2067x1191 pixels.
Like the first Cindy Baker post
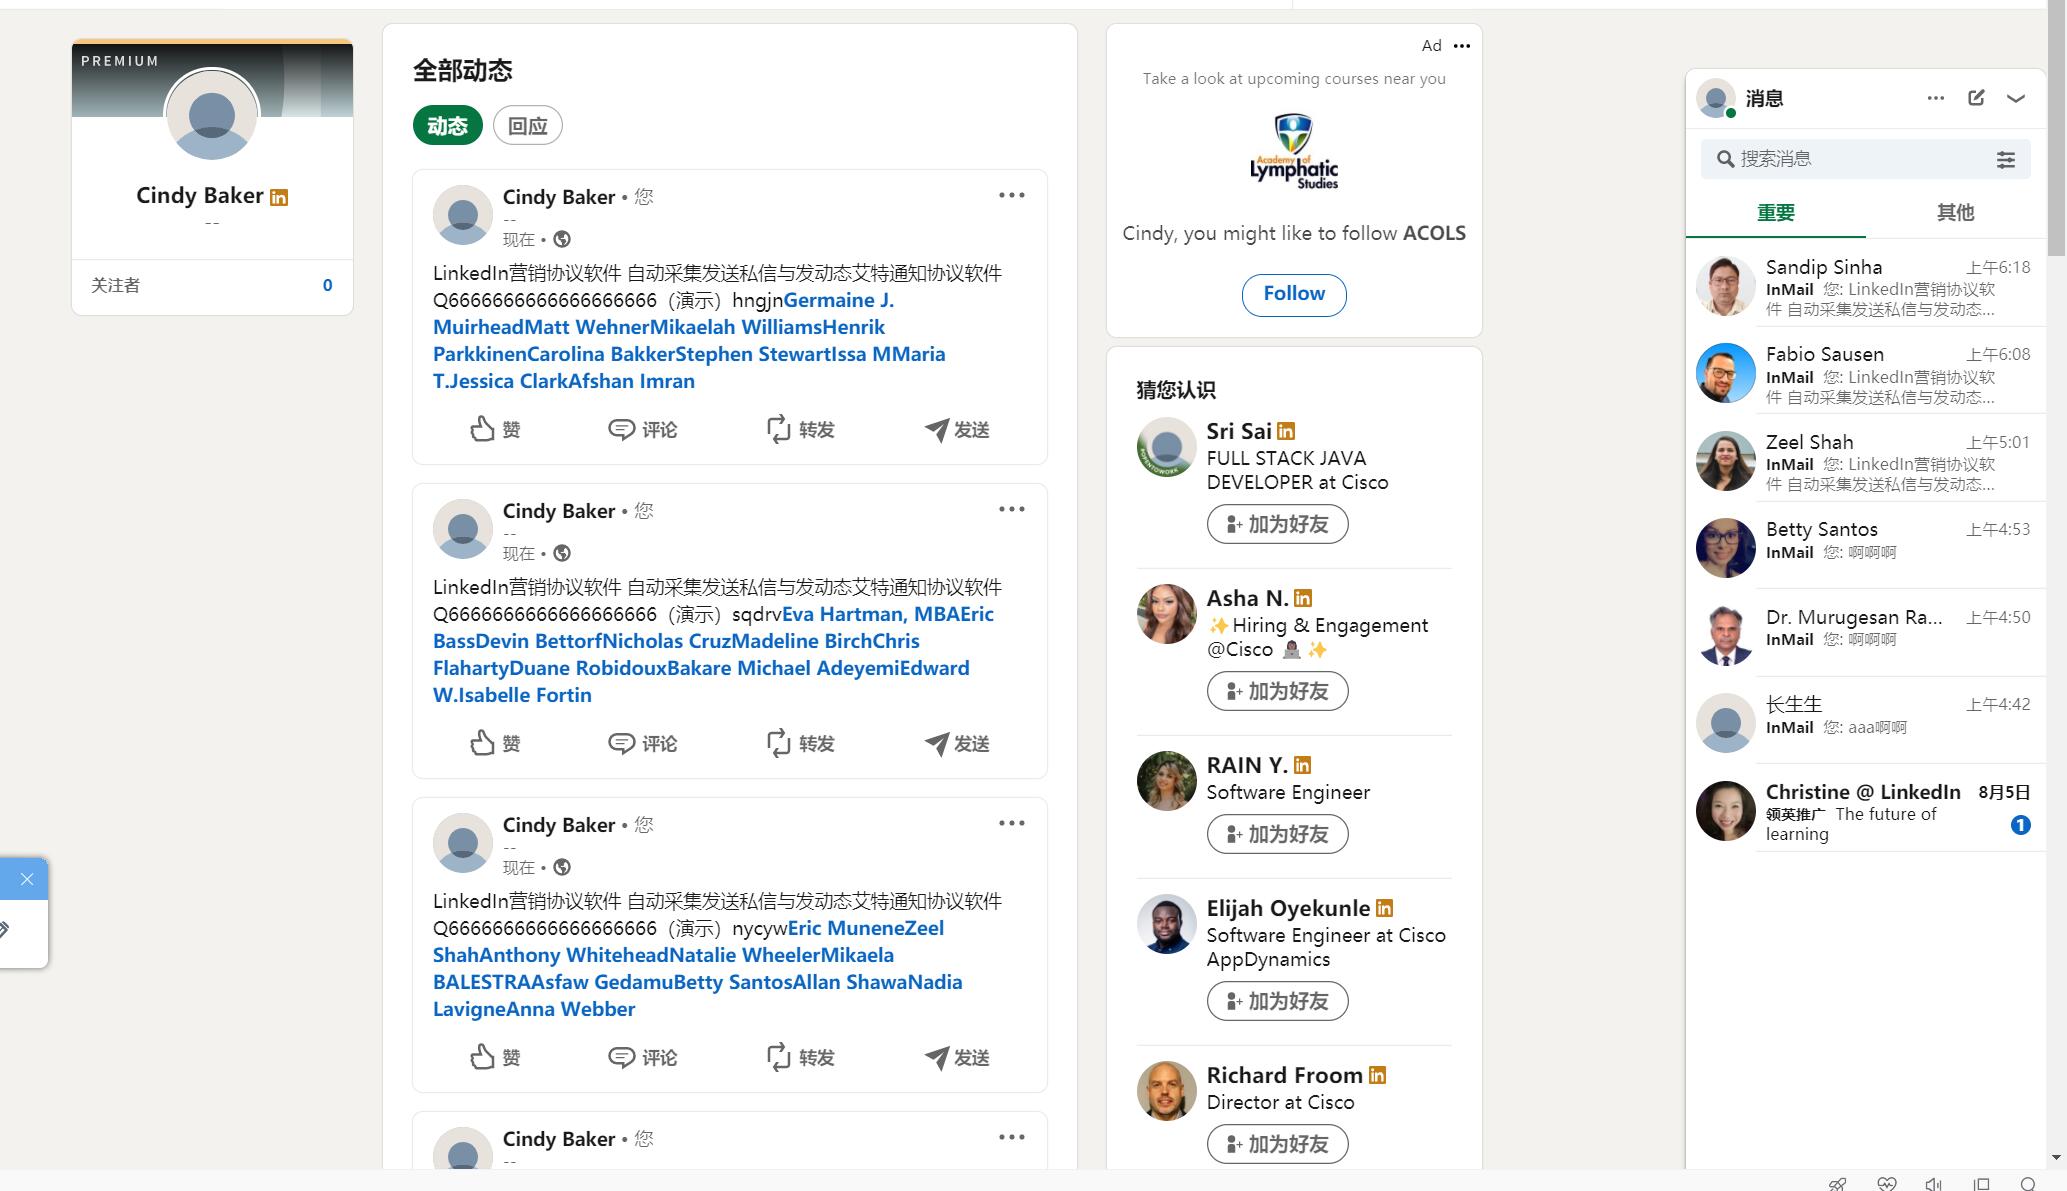pyautogui.click(x=495, y=430)
